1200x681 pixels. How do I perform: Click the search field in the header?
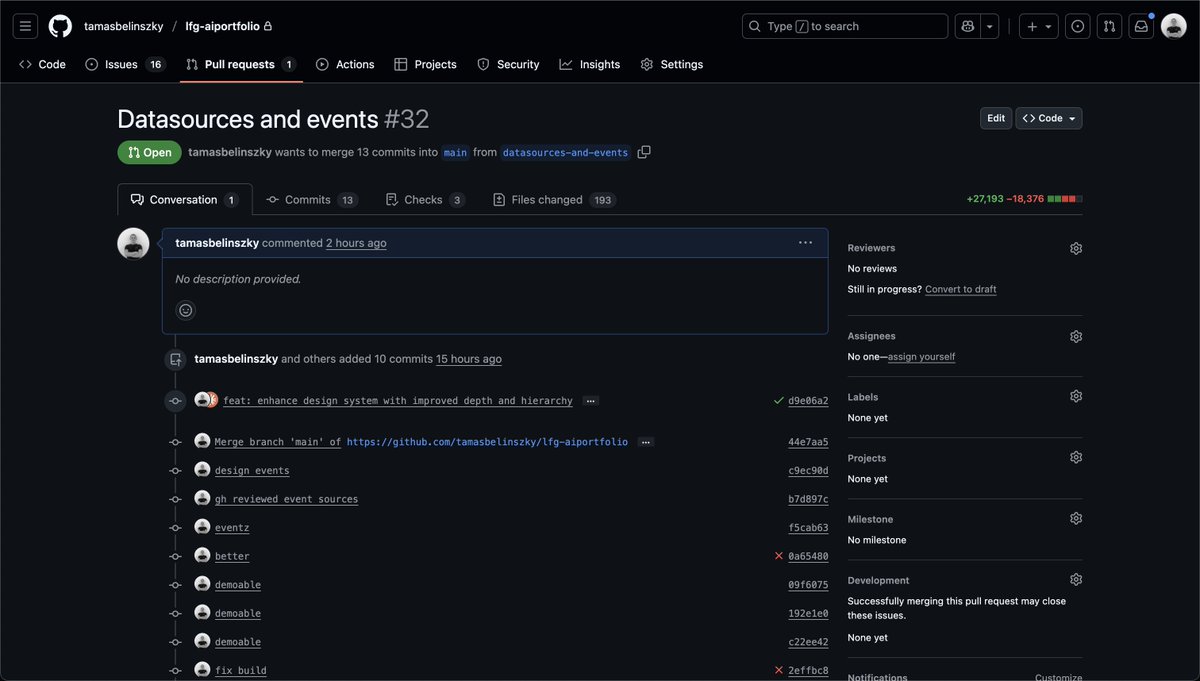845,25
